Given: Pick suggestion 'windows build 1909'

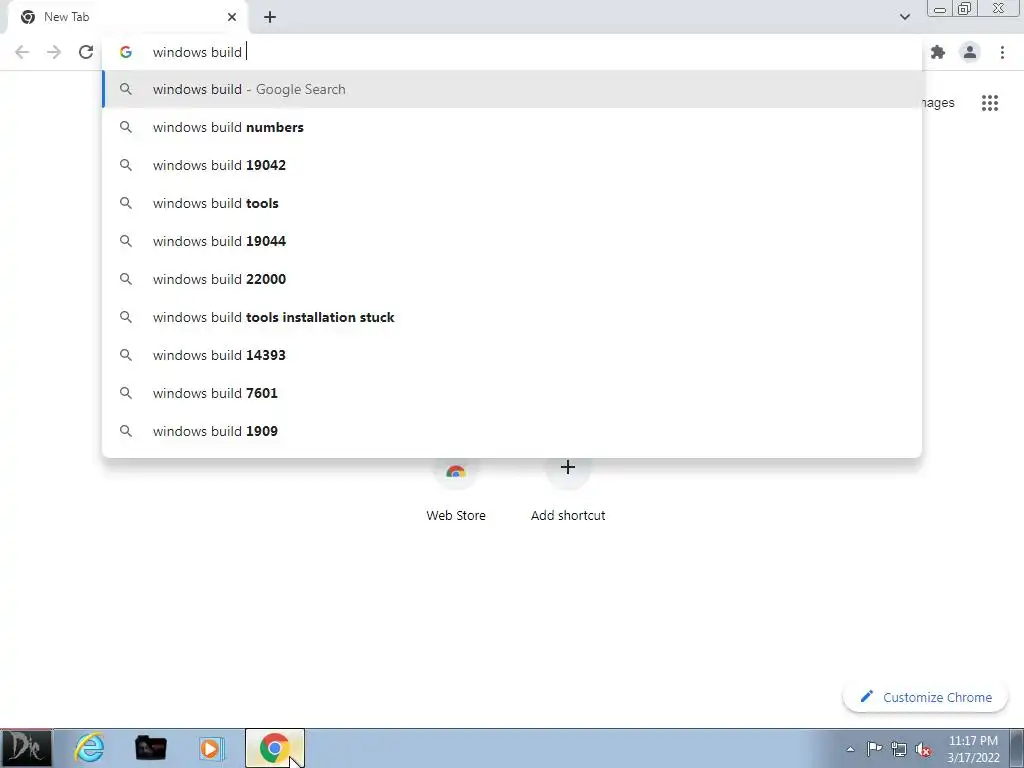Looking at the screenshot, I should [512, 431].
